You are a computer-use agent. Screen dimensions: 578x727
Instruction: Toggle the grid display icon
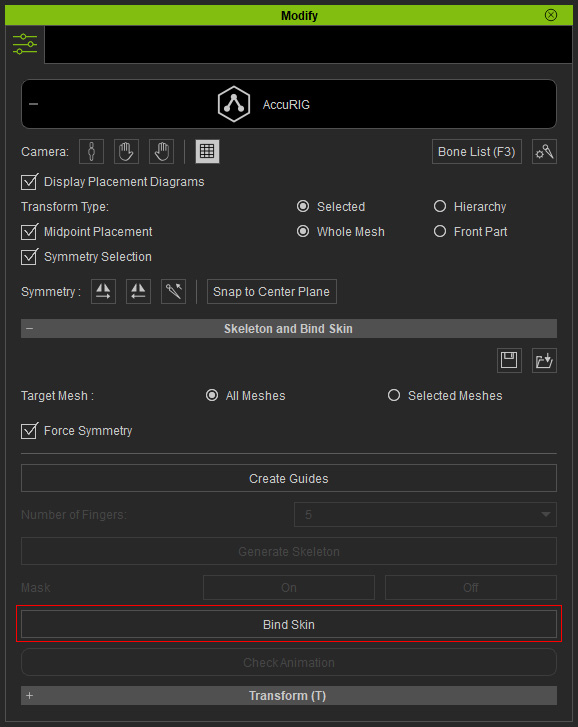pyautogui.click(x=207, y=152)
